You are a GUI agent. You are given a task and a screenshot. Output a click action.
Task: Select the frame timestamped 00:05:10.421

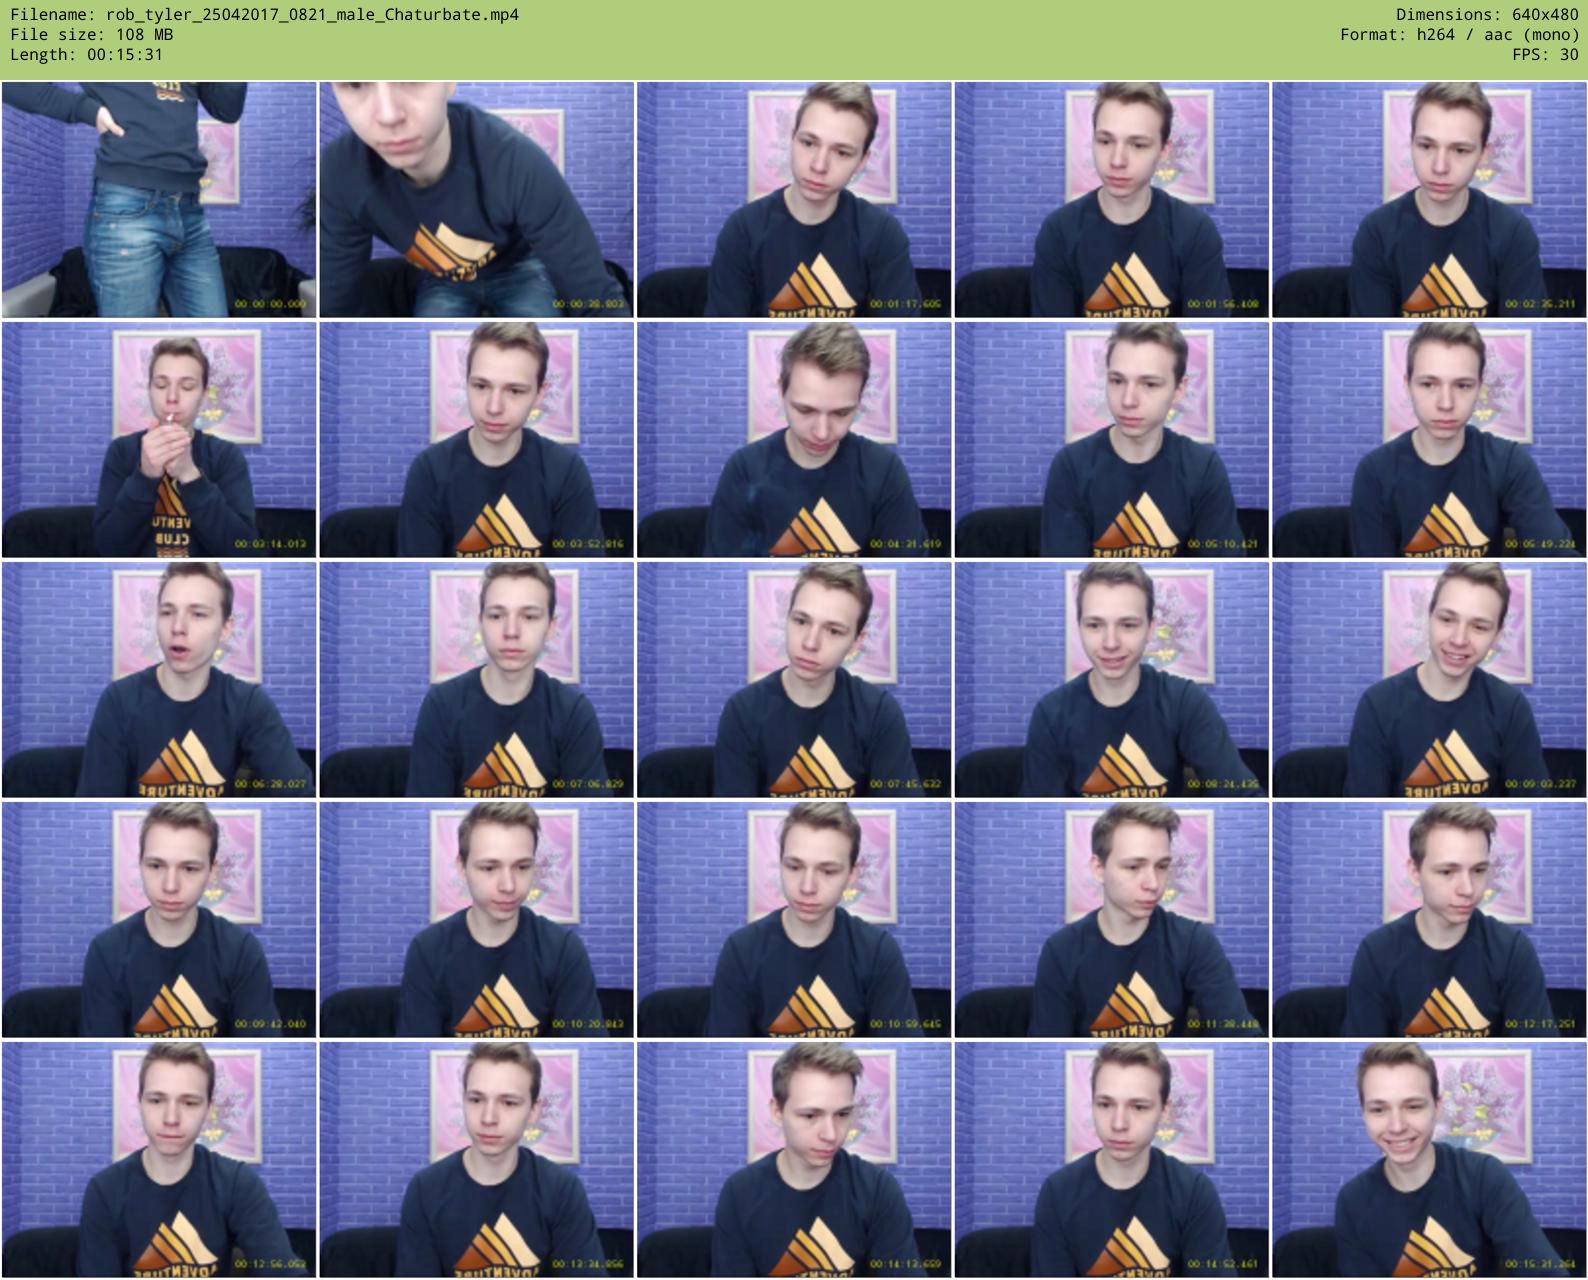[1112, 440]
